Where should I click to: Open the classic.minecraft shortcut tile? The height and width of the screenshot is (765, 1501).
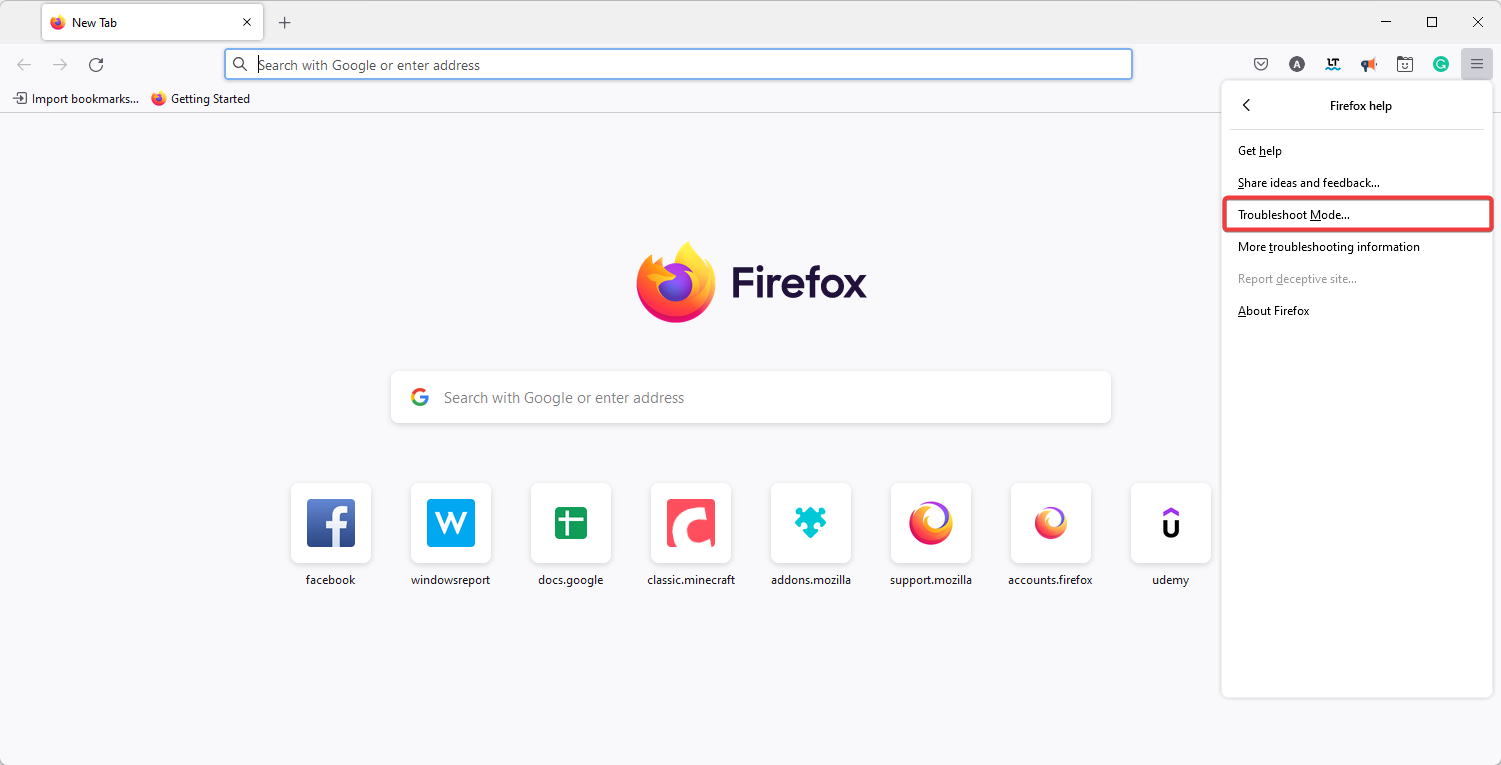click(691, 523)
